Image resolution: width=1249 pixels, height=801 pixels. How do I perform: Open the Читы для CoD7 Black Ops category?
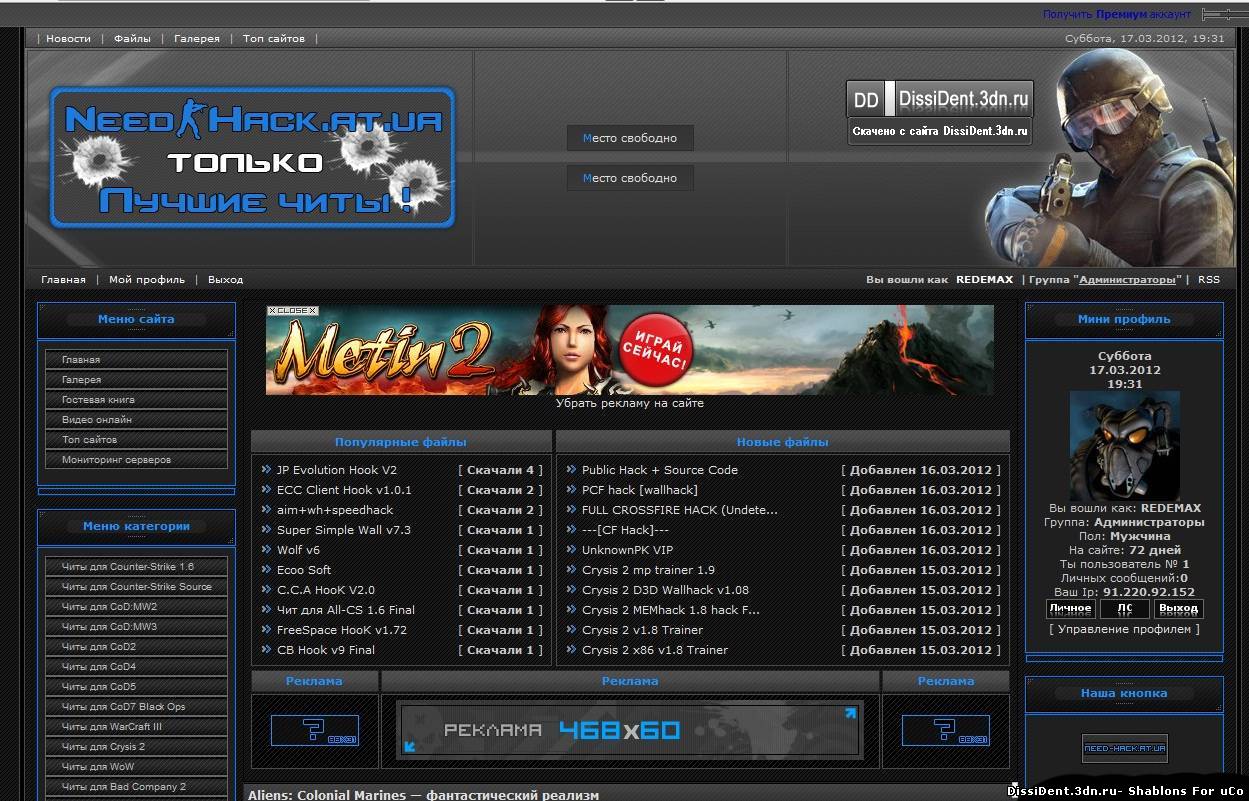coord(137,707)
